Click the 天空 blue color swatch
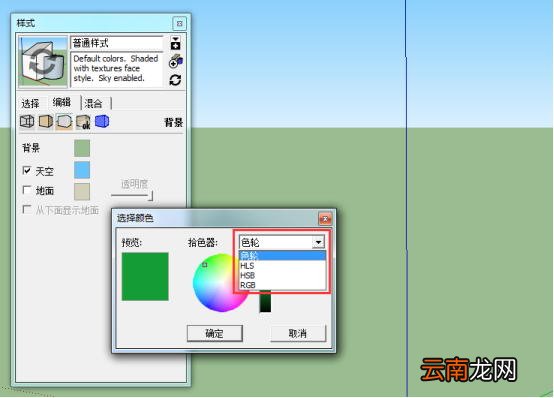554x398 pixels. [x=82, y=170]
